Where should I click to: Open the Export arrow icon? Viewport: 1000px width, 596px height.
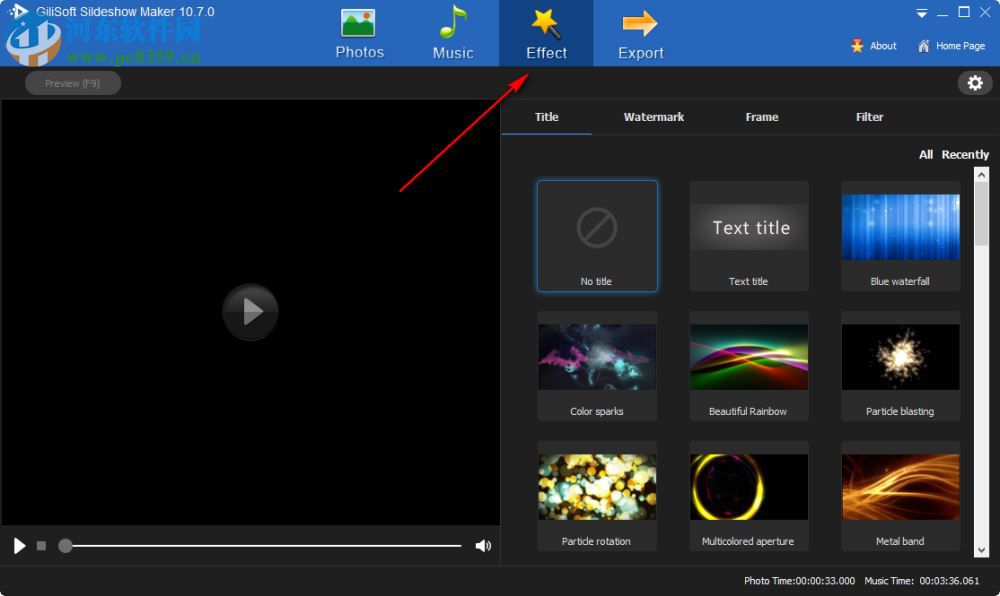coord(640,22)
